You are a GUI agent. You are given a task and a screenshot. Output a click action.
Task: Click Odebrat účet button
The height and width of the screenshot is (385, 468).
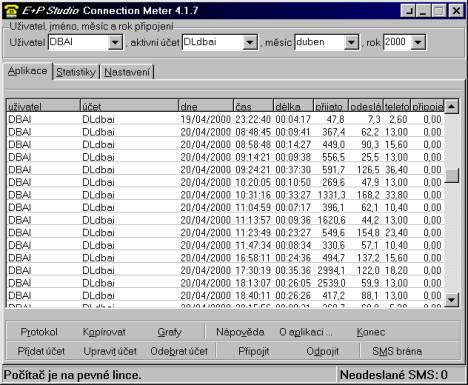click(179, 351)
